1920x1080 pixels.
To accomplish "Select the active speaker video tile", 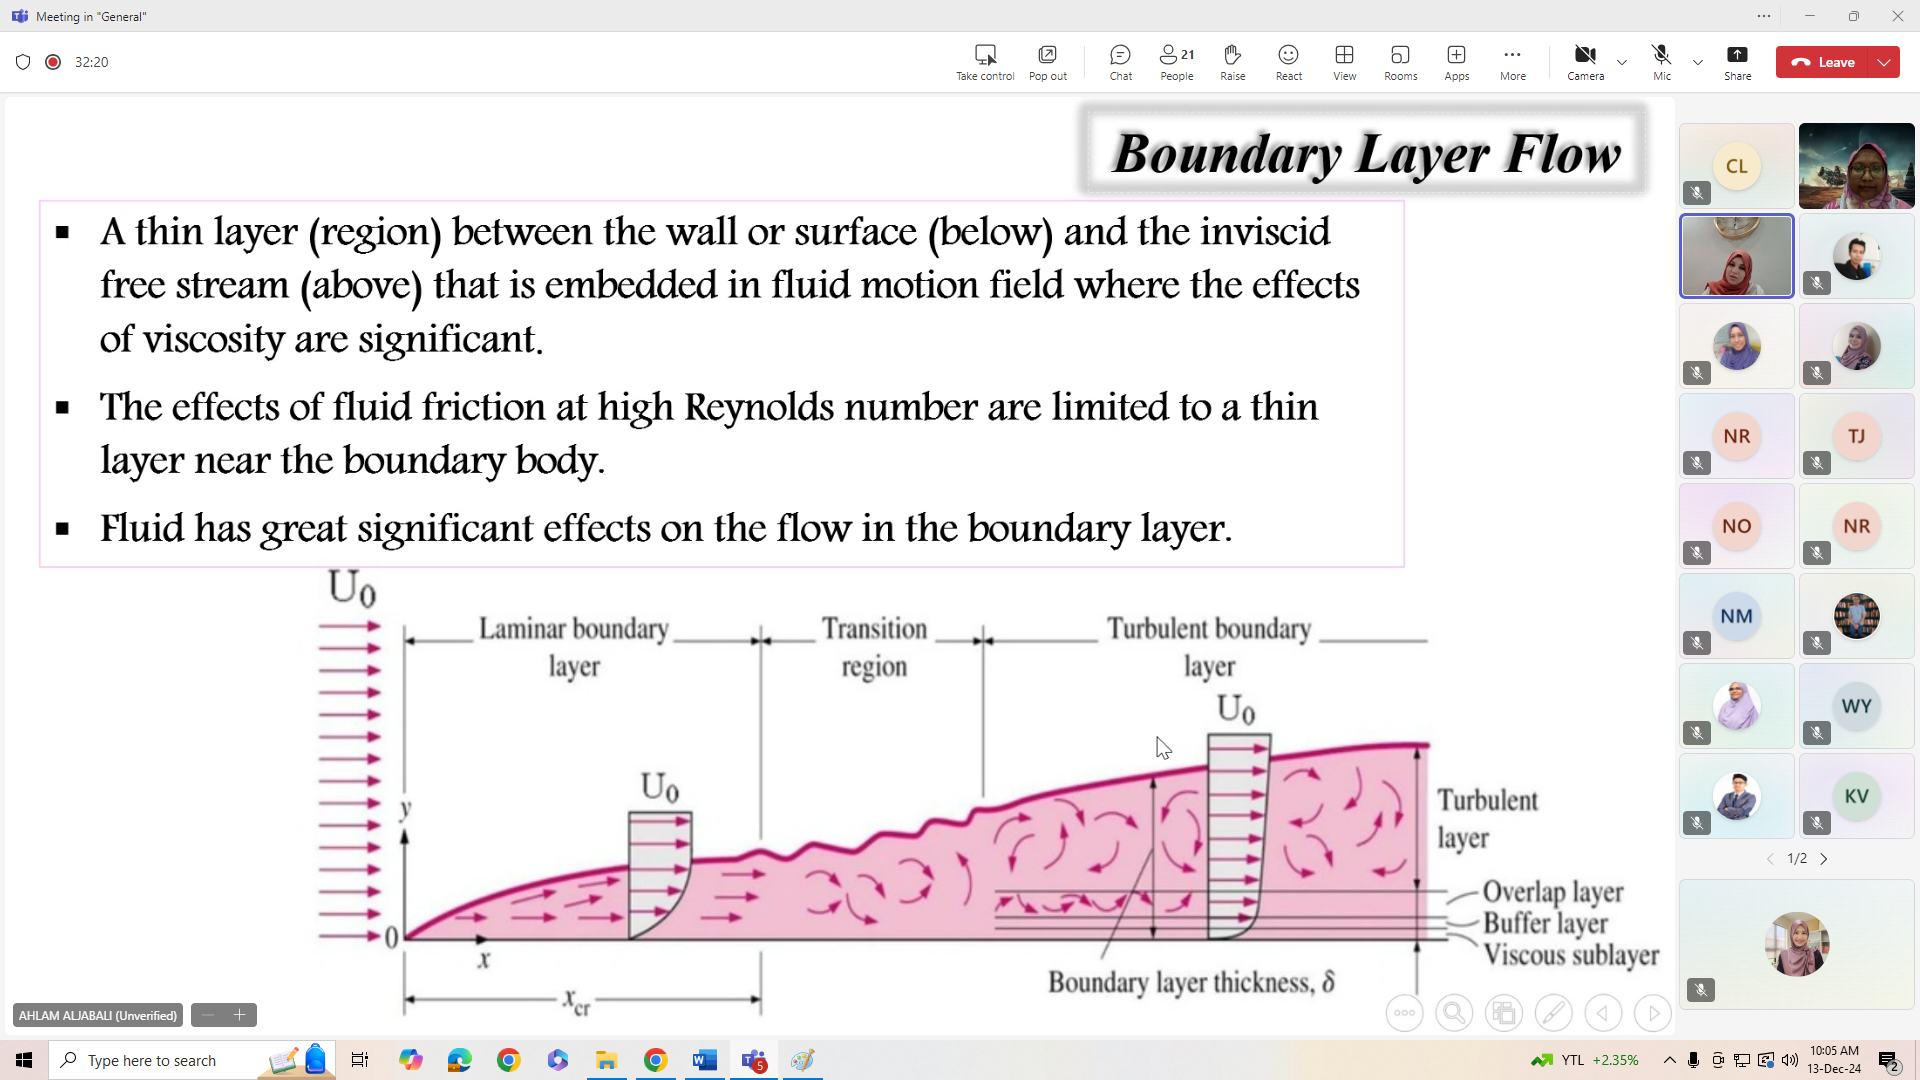I will tap(1737, 256).
